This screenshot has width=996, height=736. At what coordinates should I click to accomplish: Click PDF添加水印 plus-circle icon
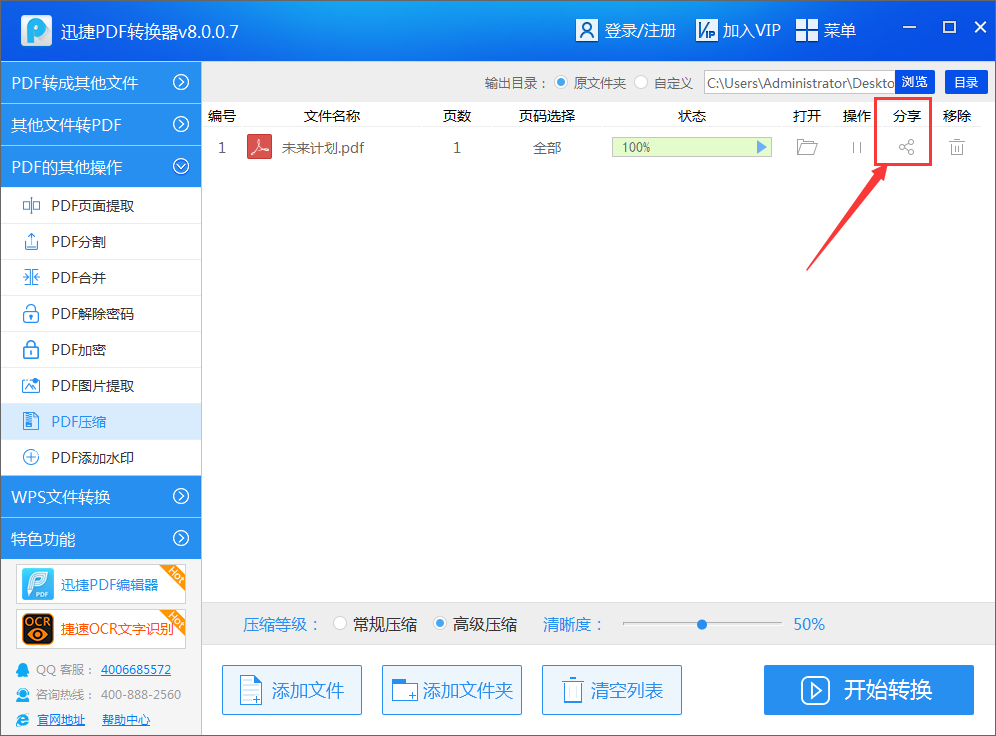pos(31,458)
